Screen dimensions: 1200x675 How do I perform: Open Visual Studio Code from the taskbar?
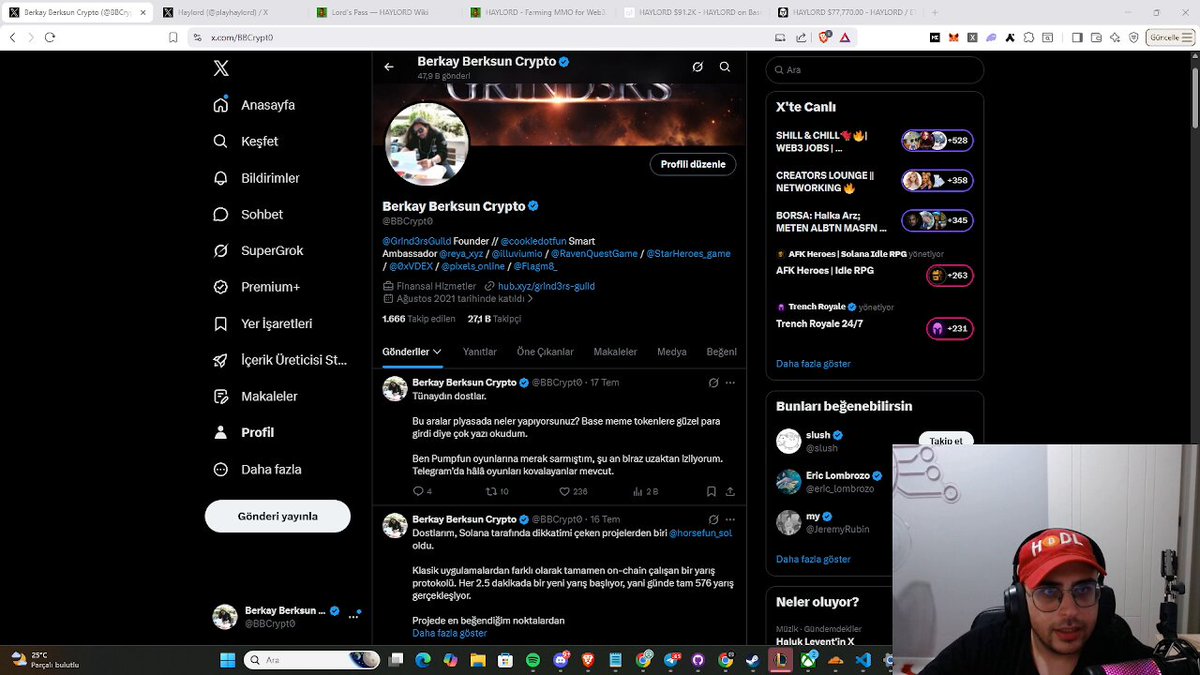863,660
